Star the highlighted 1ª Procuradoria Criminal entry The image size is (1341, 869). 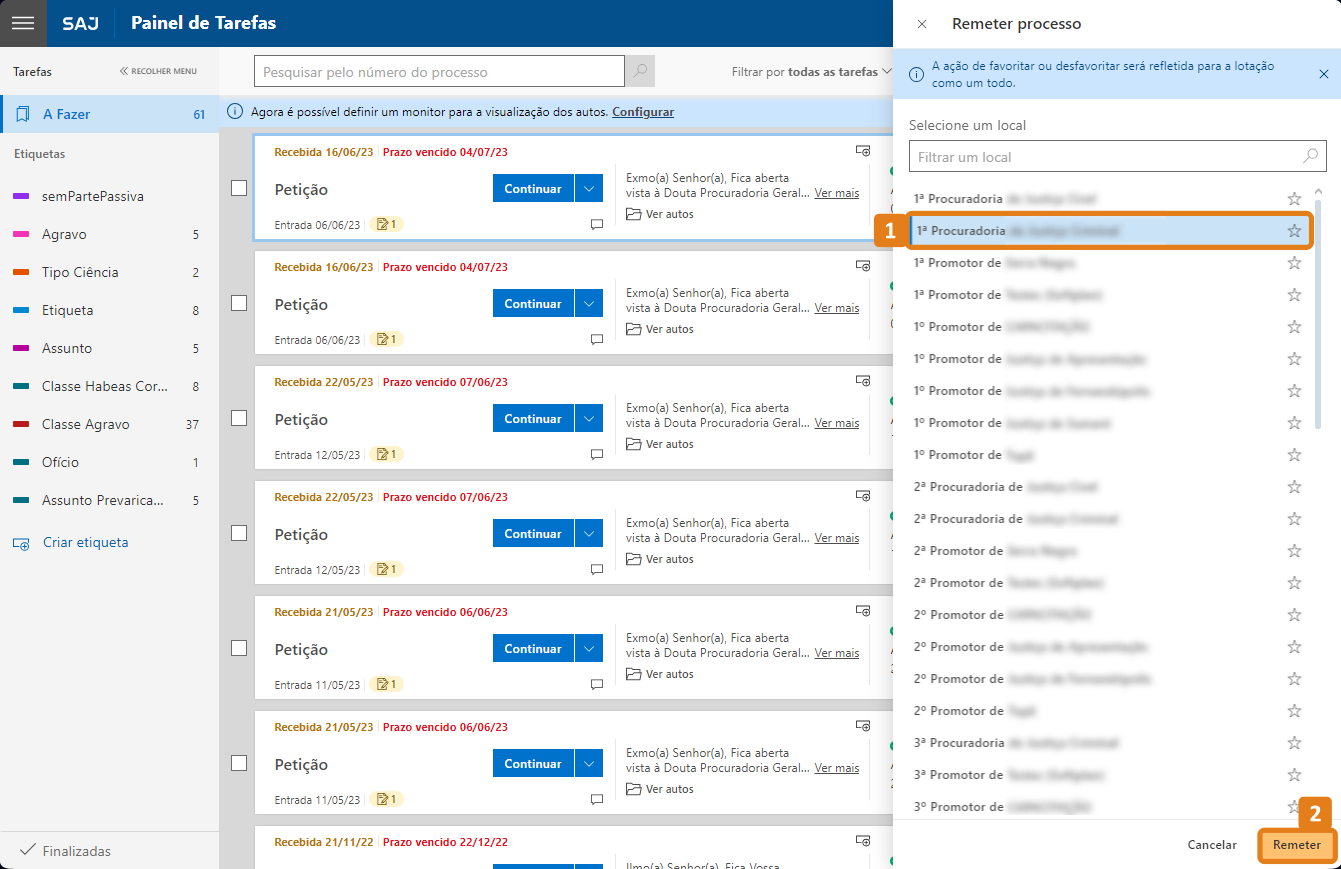pos(1294,231)
